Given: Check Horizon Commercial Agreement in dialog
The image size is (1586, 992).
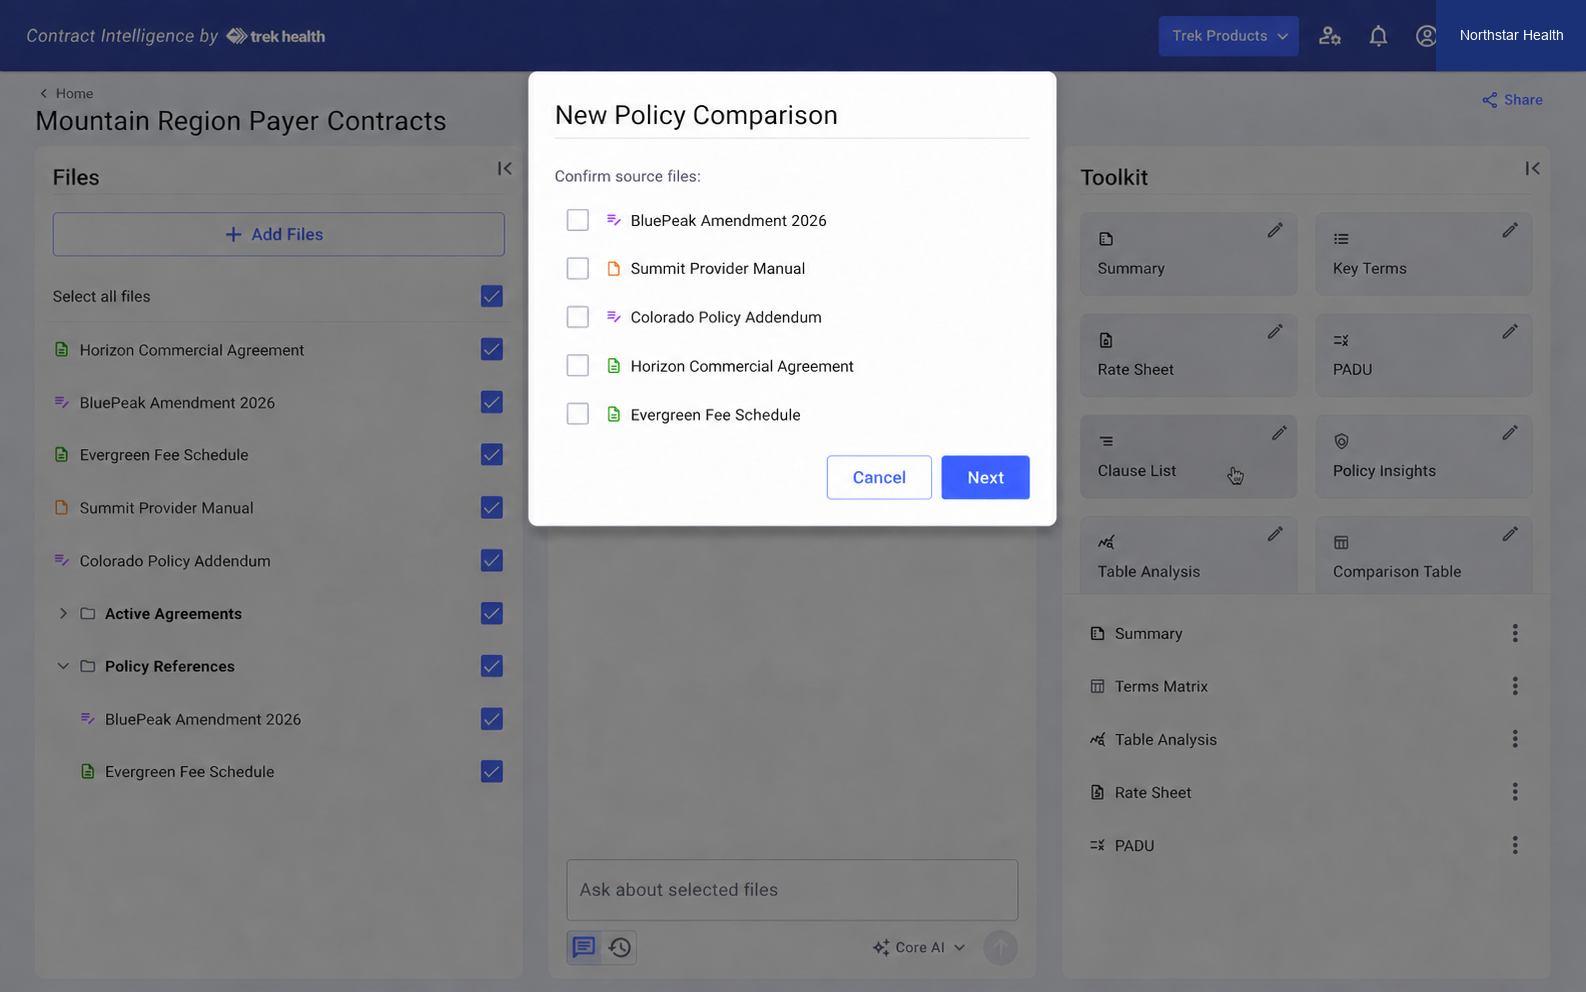Looking at the screenshot, I should (x=578, y=366).
